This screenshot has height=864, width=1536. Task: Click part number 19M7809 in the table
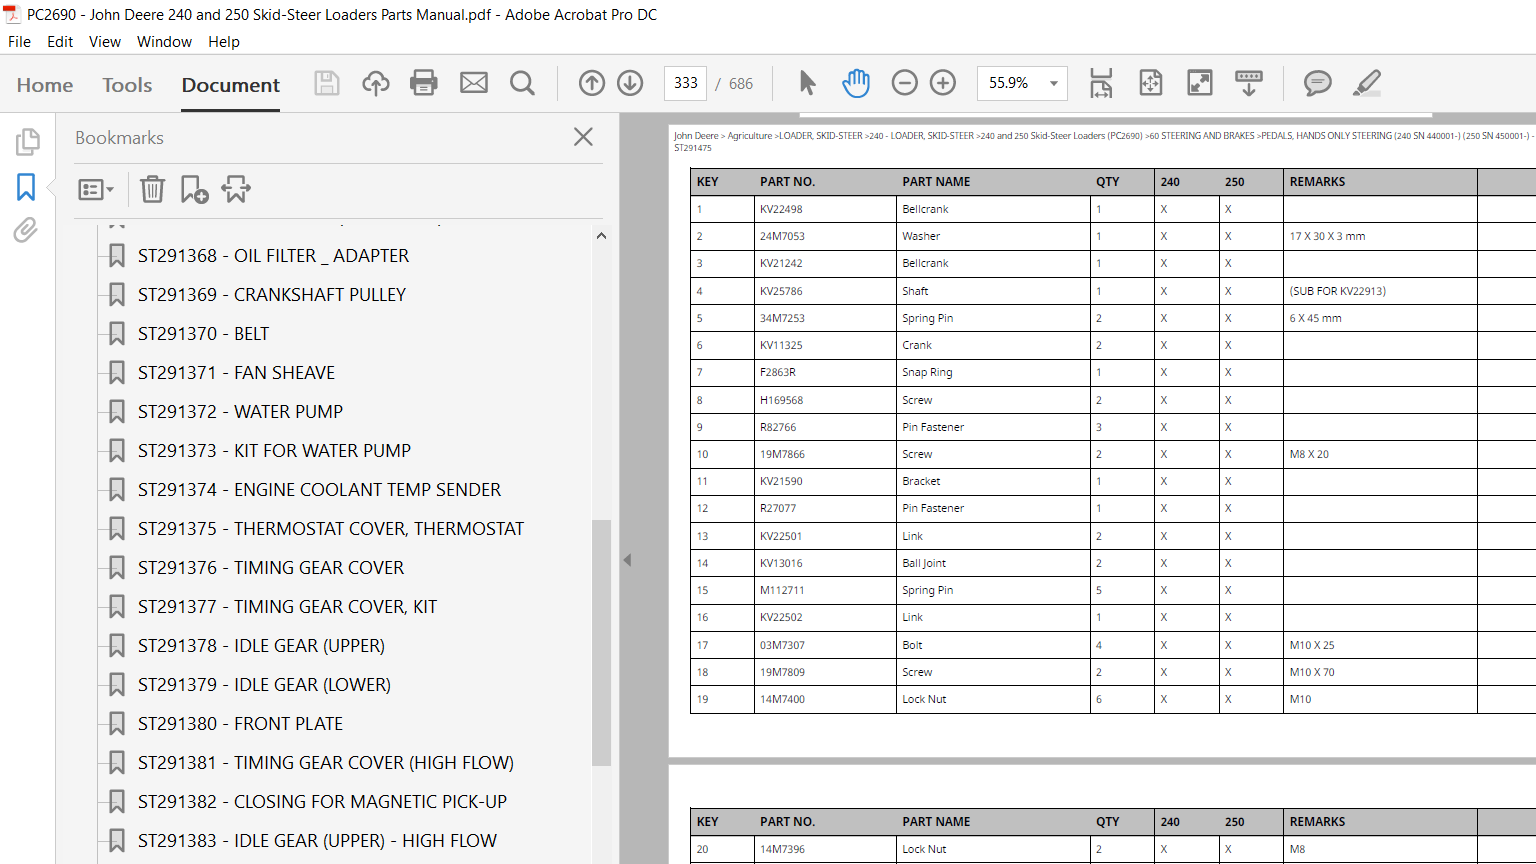coord(782,672)
